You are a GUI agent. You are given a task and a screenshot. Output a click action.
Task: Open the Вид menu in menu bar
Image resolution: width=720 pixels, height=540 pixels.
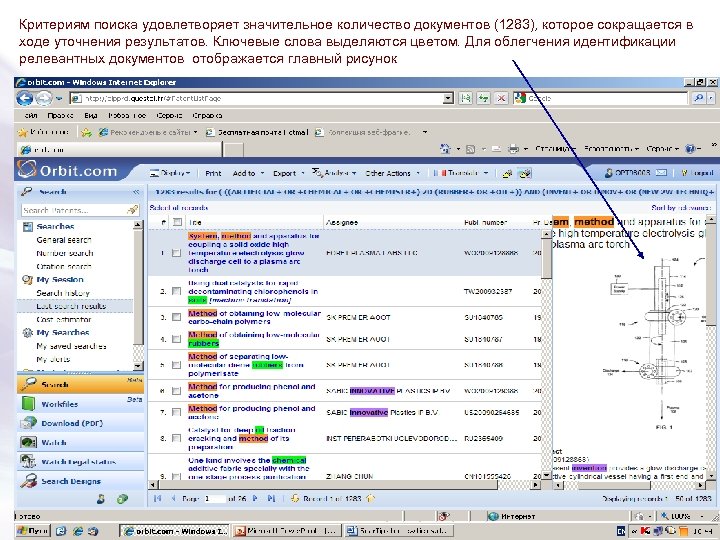click(x=90, y=116)
